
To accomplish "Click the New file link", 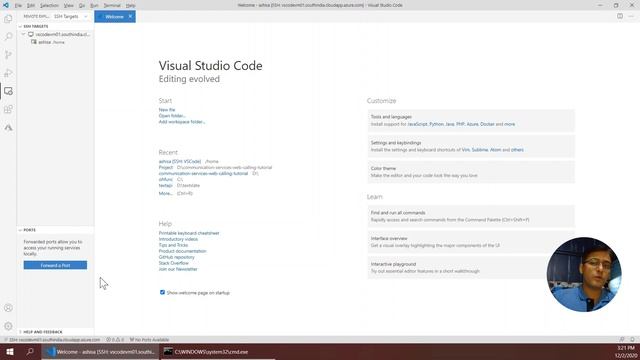I will [x=167, y=110].
